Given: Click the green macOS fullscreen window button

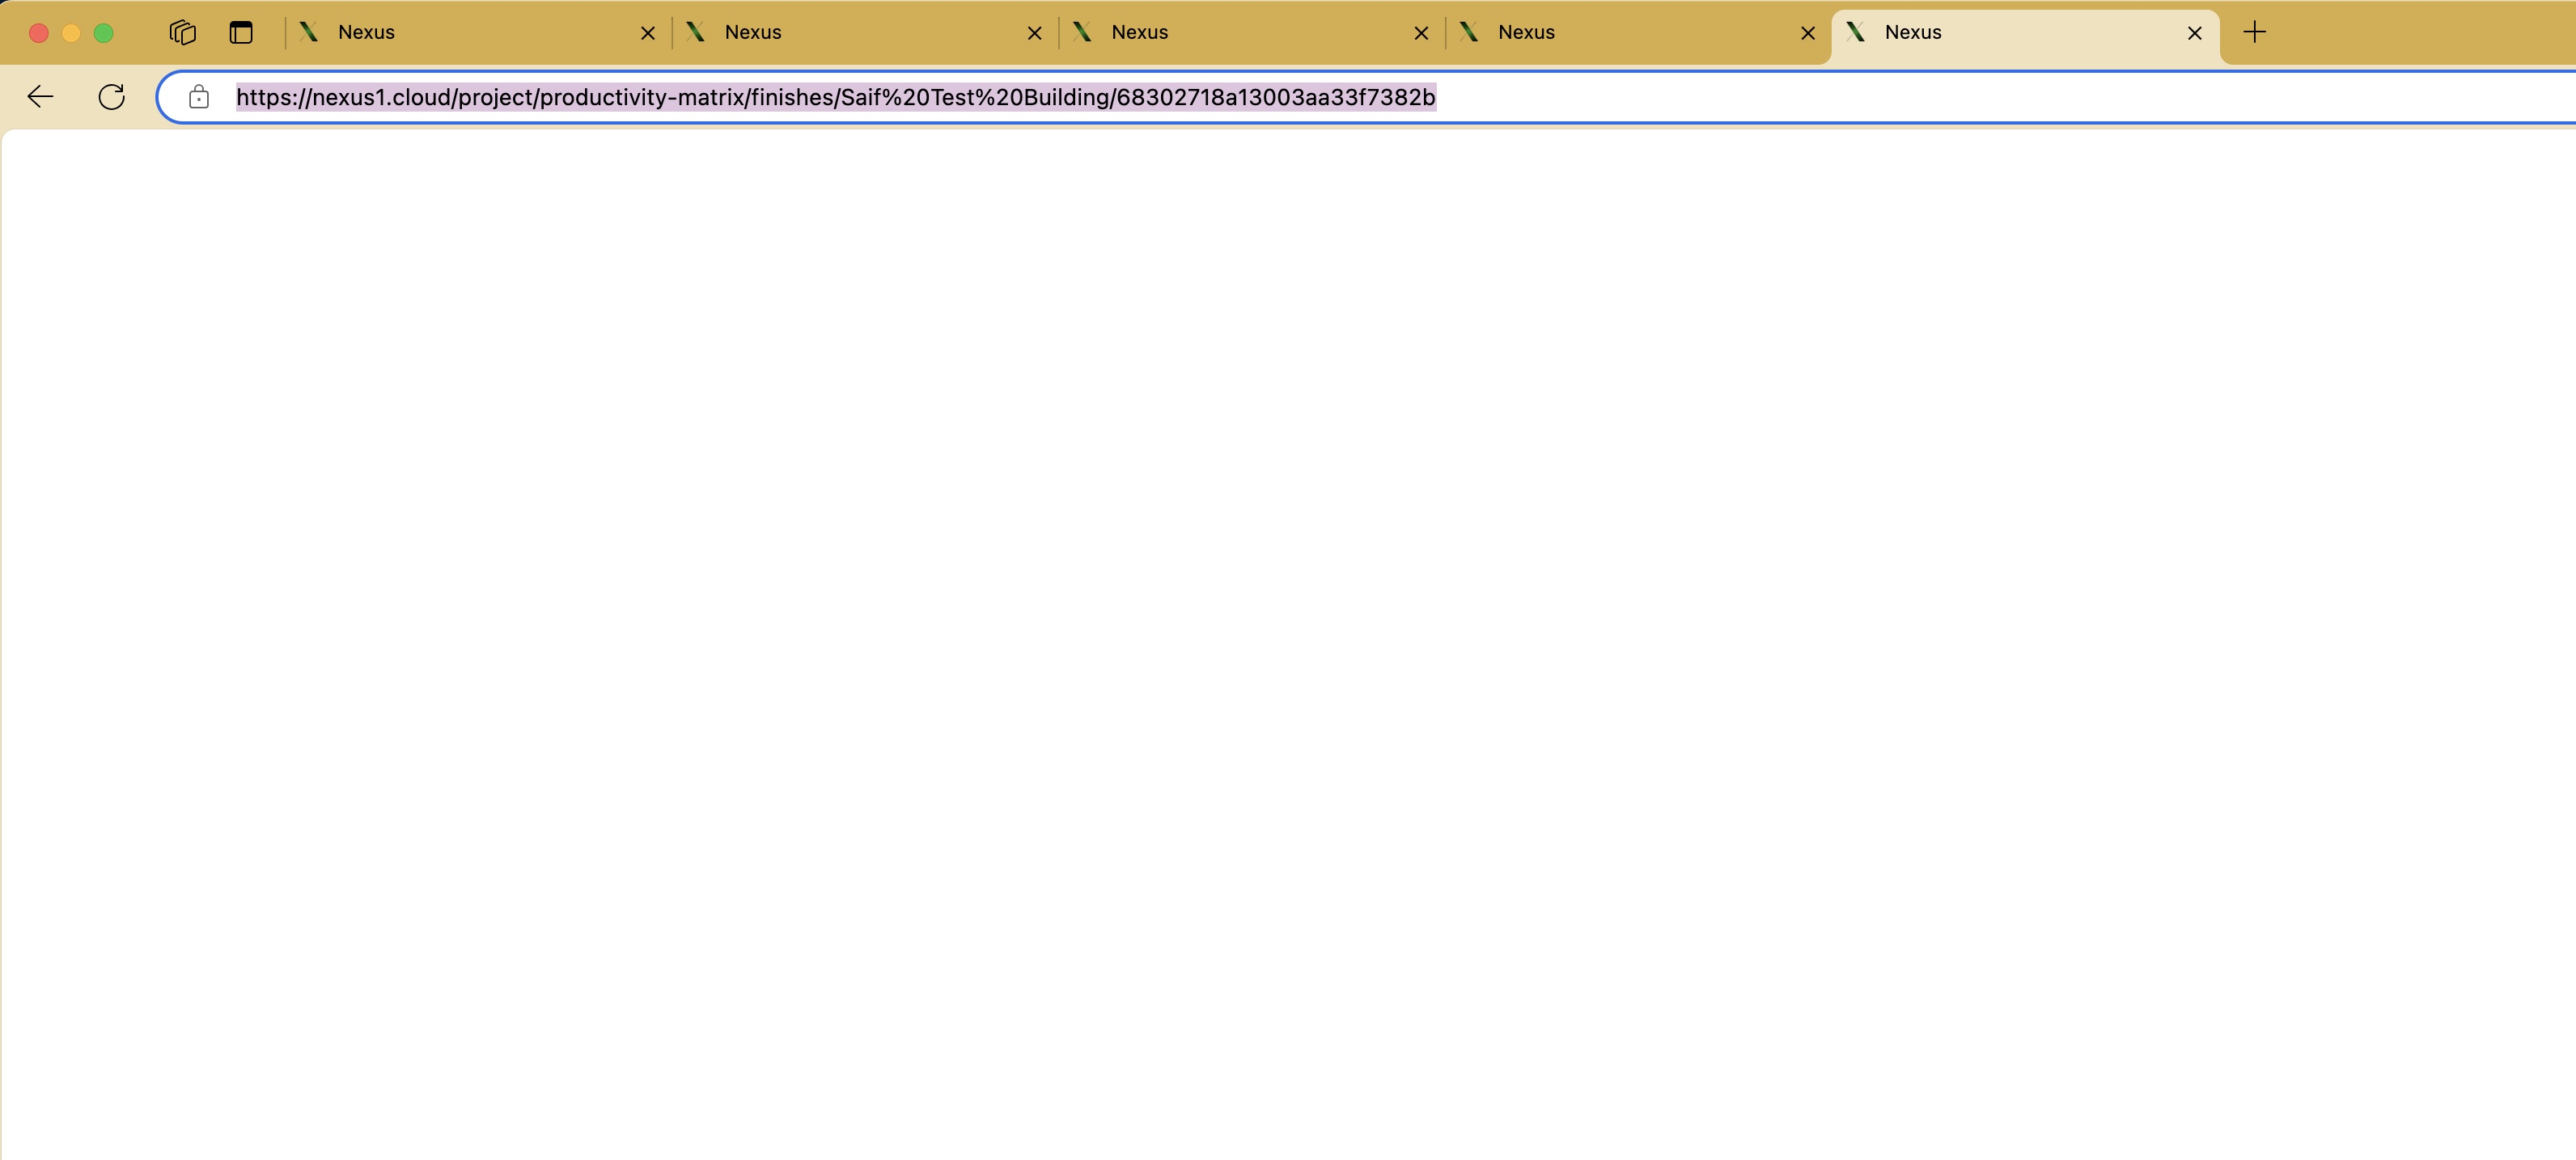Looking at the screenshot, I should point(103,33).
